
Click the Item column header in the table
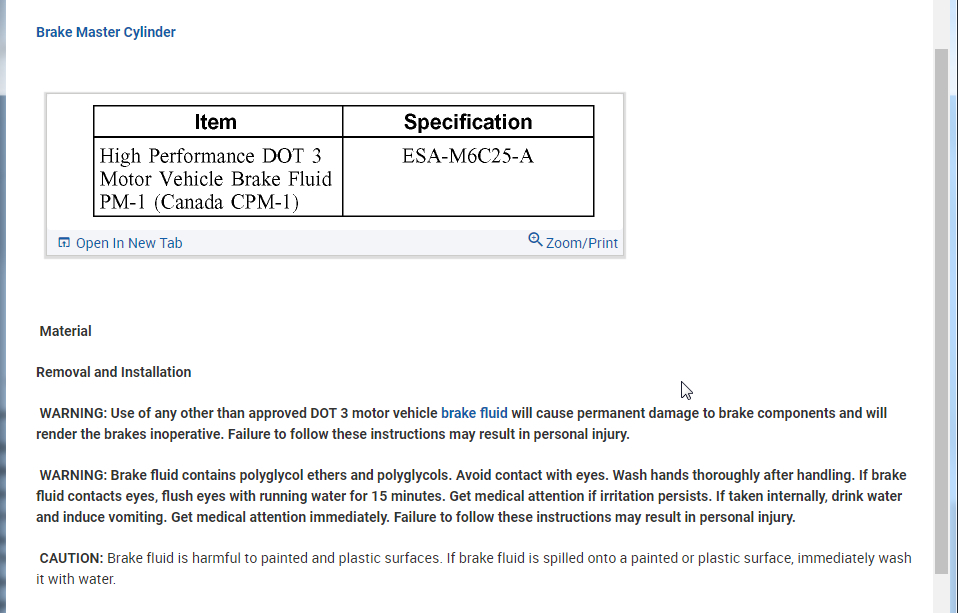coord(216,122)
